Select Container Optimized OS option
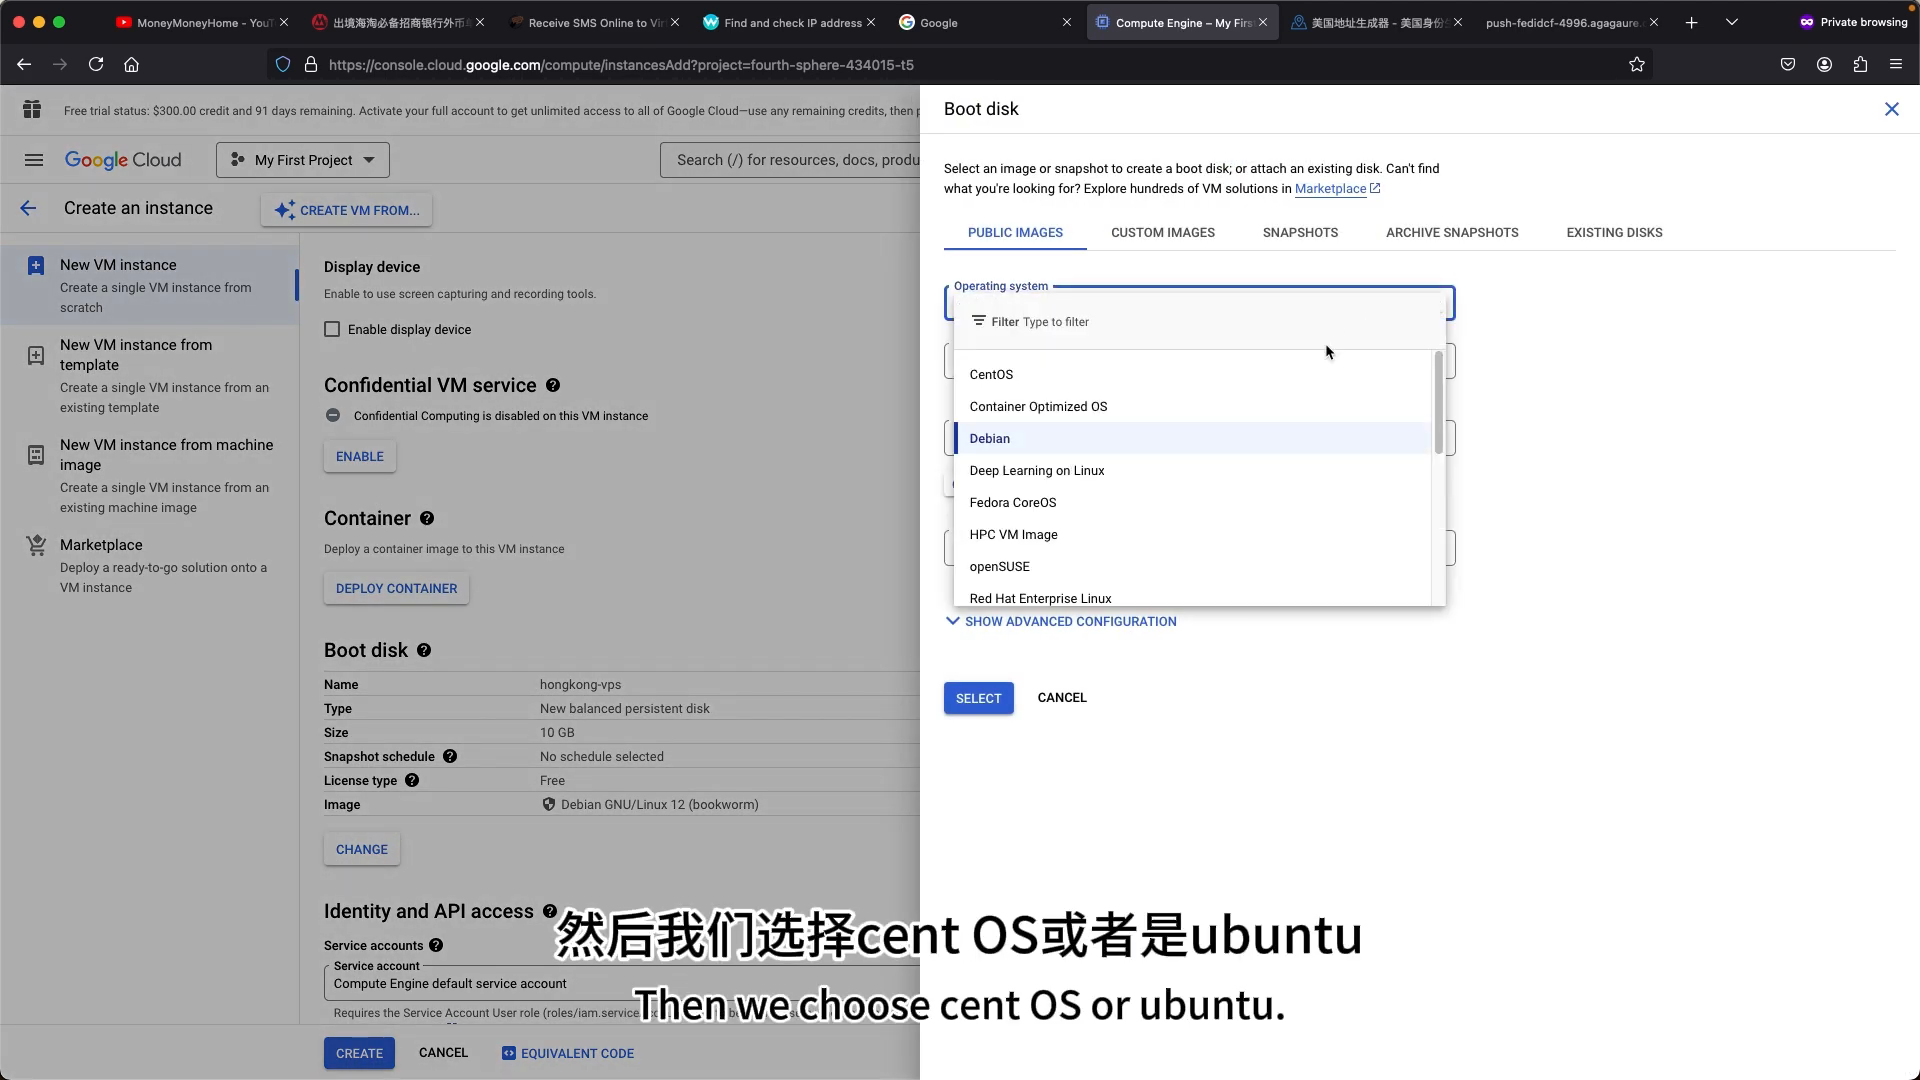This screenshot has width=1920, height=1080. (x=1192, y=406)
